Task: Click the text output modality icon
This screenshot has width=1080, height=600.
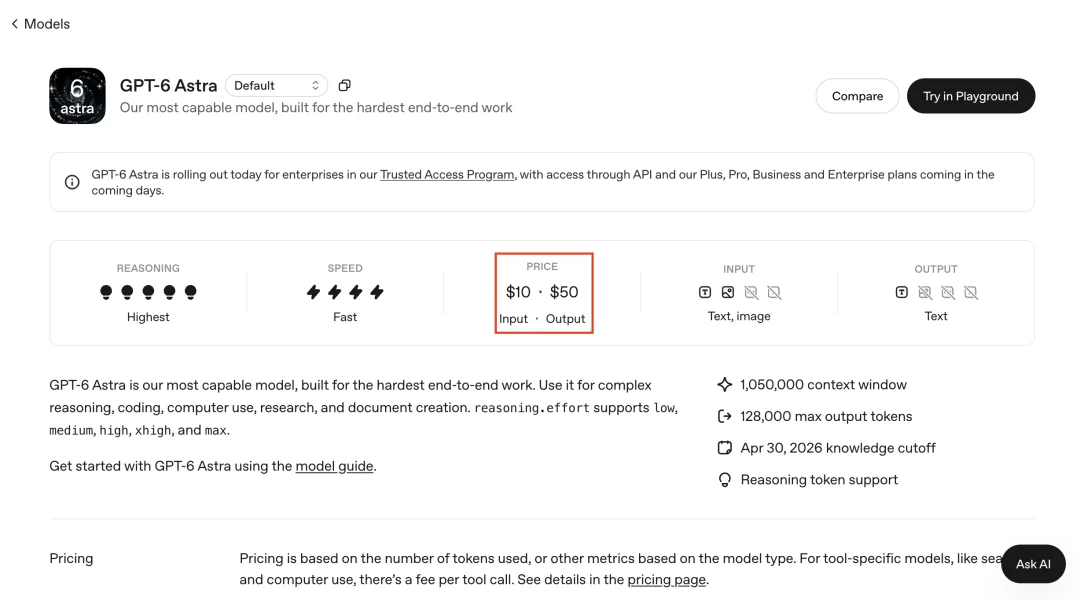Action: click(902, 292)
